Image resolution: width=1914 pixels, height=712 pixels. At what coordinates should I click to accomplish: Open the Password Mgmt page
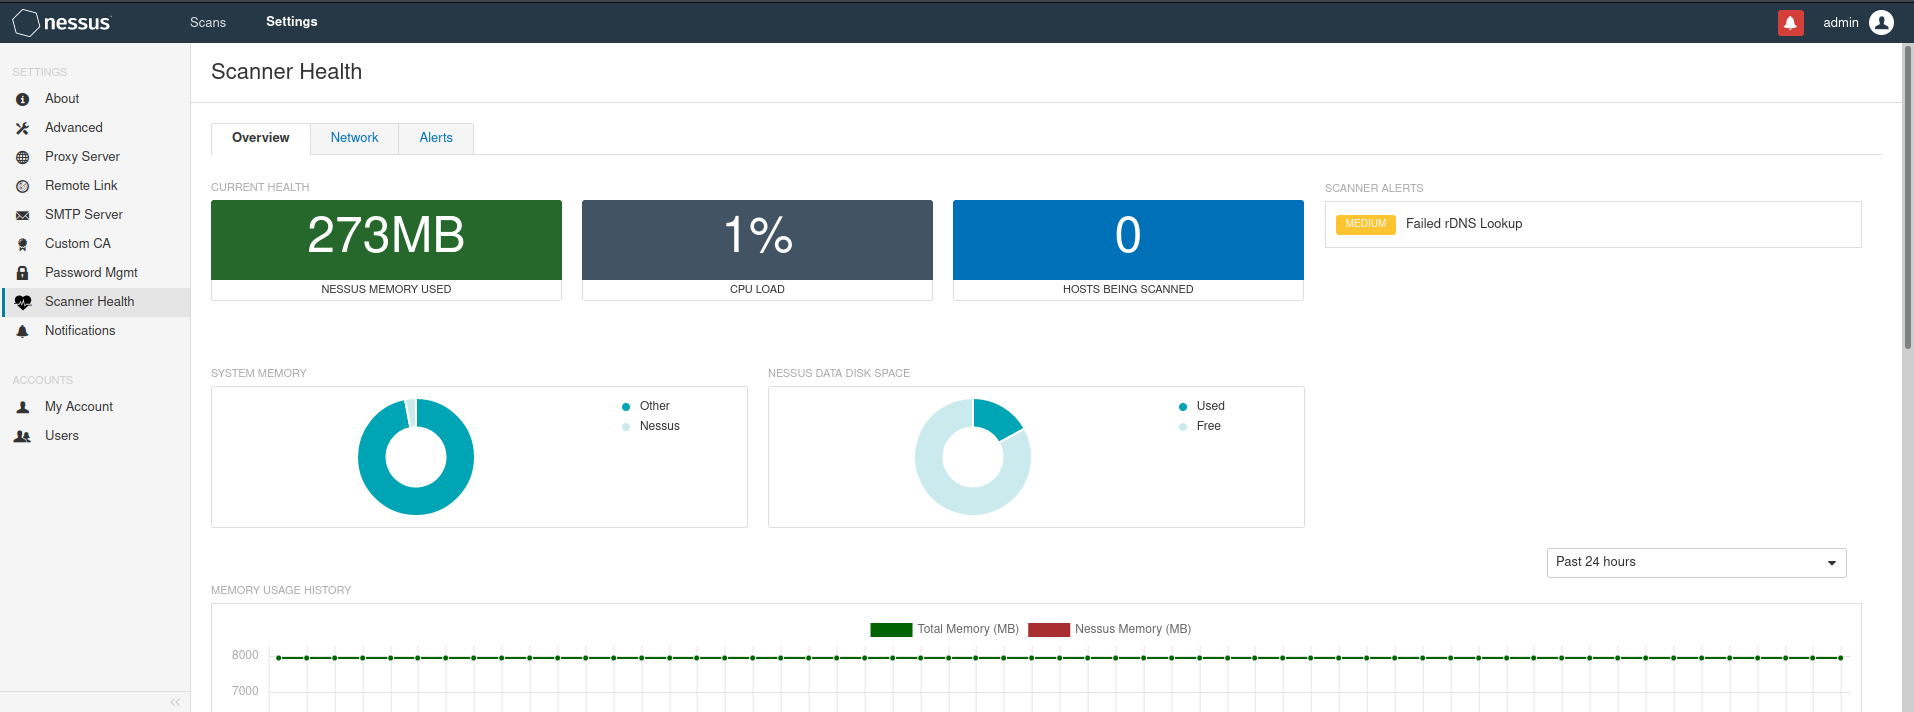tap(91, 272)
